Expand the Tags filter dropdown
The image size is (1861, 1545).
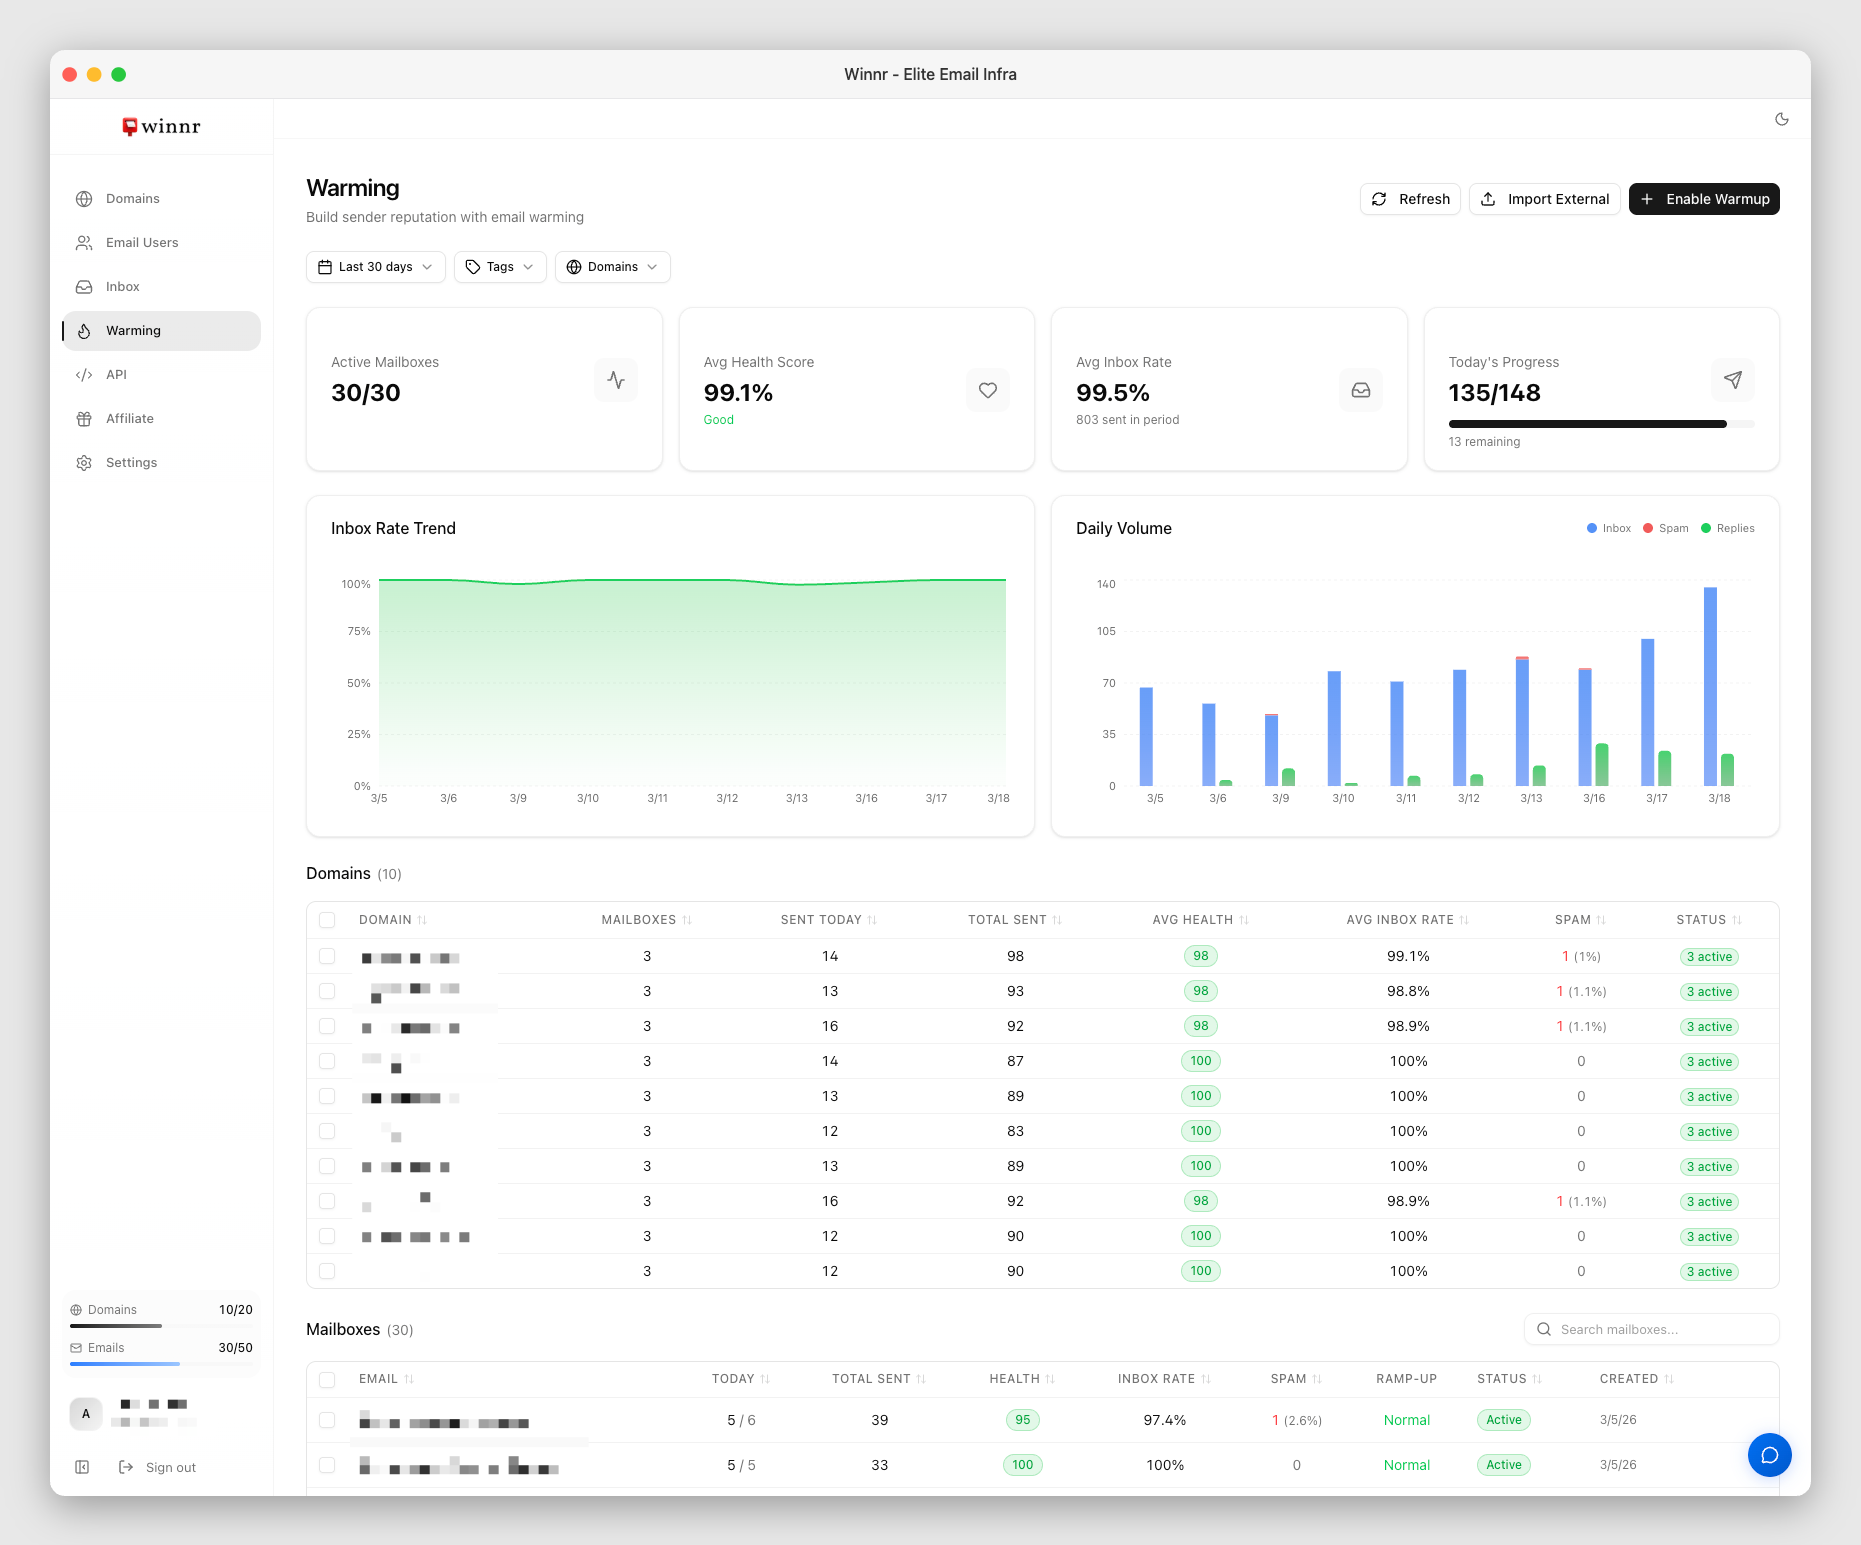(x=499, y=266)
